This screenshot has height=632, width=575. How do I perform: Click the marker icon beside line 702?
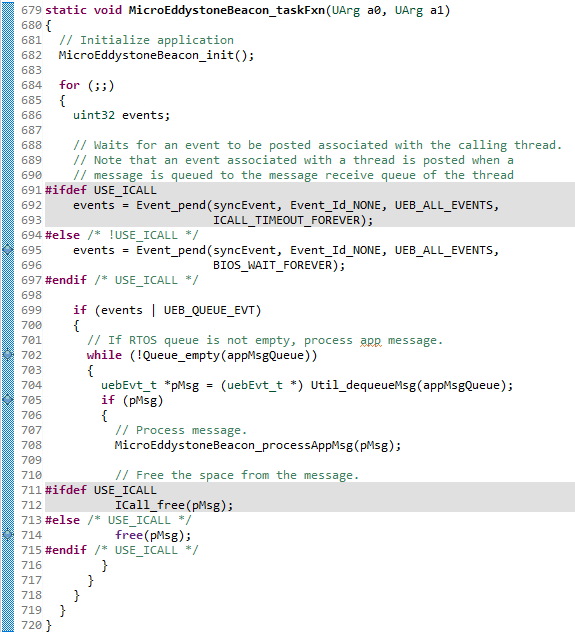click(x=8, y=355)
